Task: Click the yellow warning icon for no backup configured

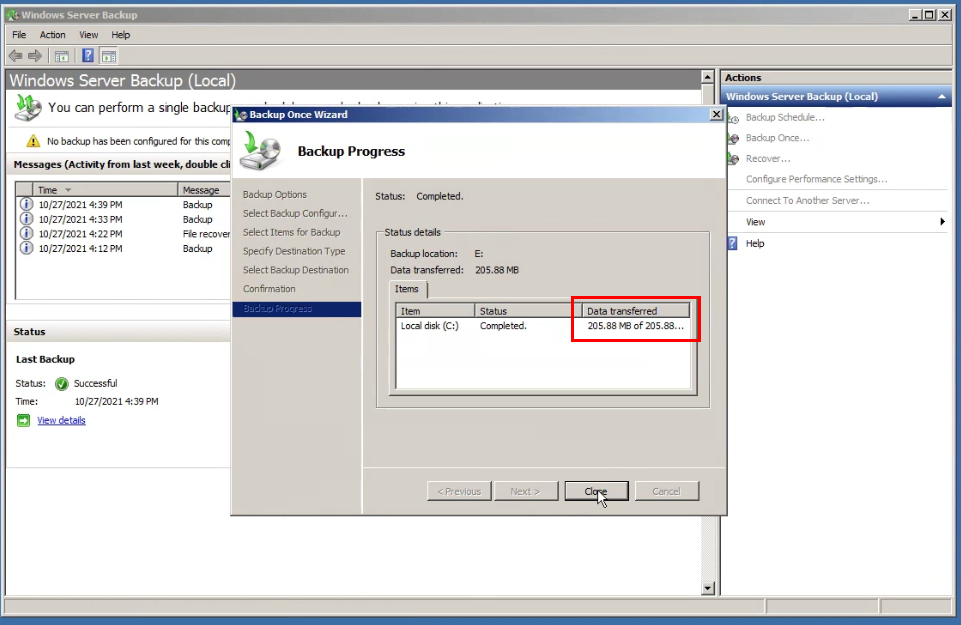Action: 33,141
